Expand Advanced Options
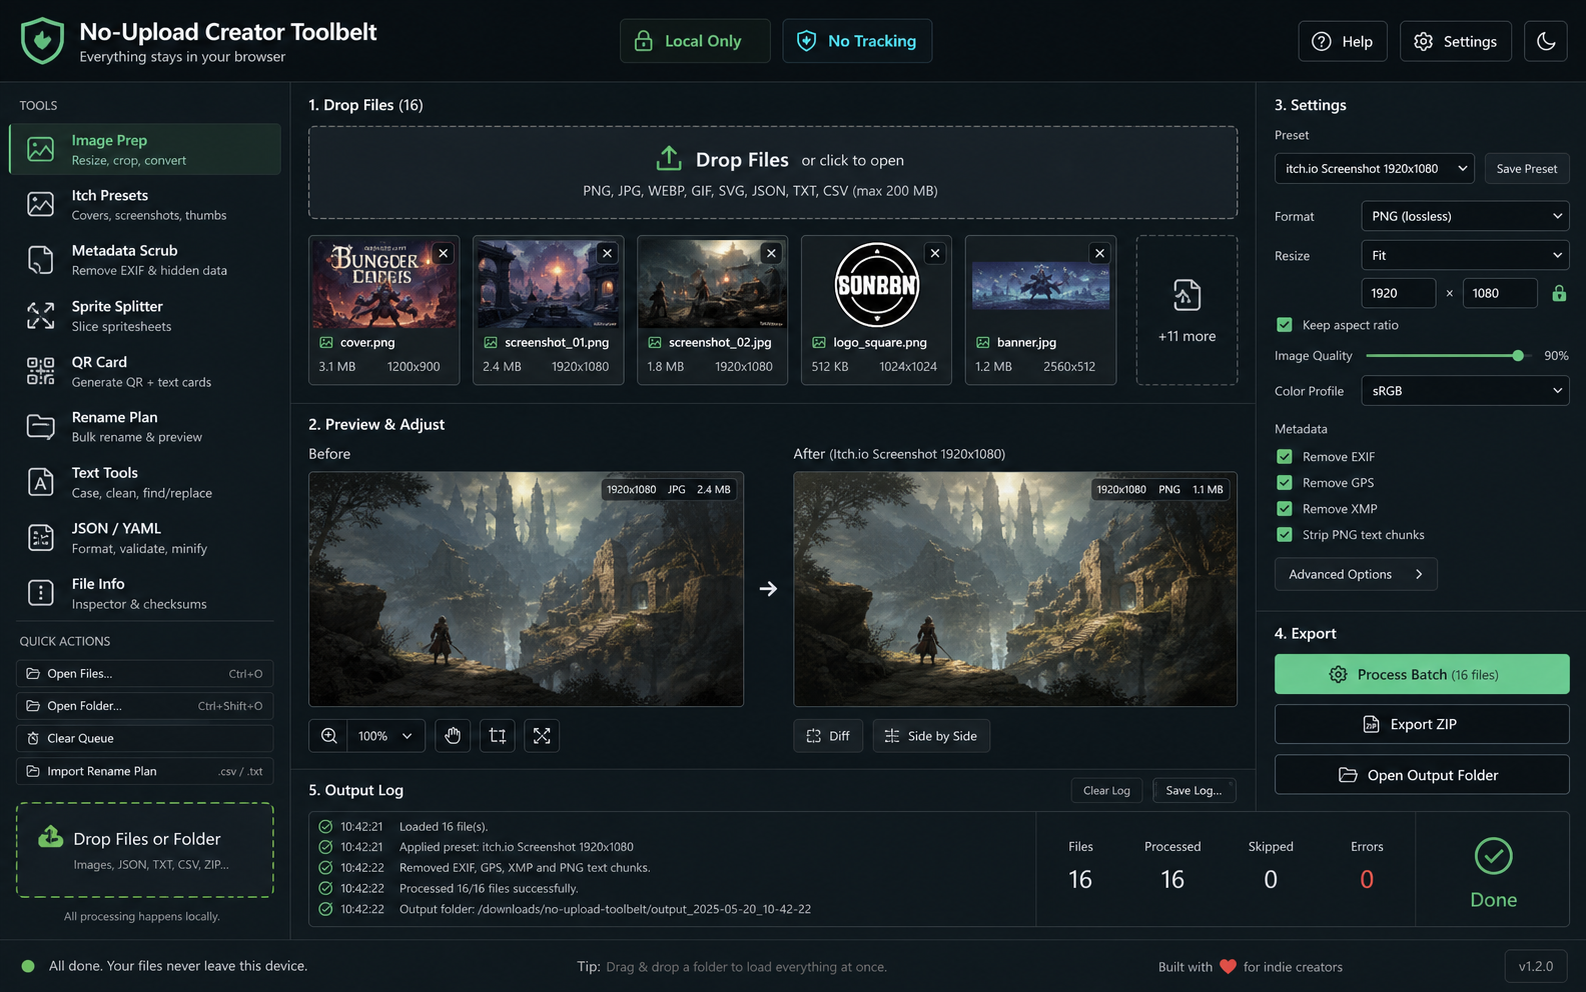 coord(1356,574)
